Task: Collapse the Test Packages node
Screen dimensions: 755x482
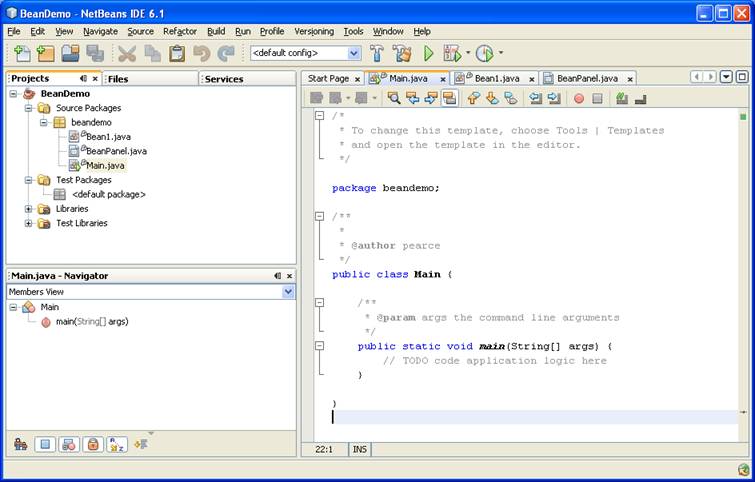Action: [x=28, y=180]
